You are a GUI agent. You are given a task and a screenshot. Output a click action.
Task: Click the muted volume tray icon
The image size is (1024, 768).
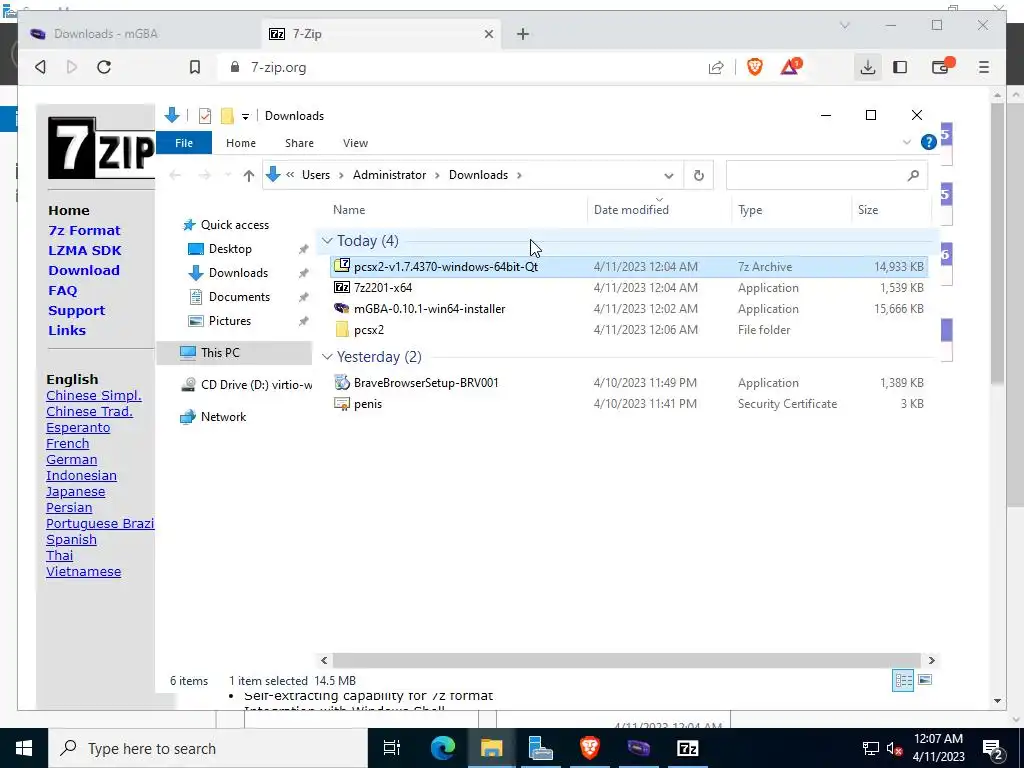coord(895,748)
